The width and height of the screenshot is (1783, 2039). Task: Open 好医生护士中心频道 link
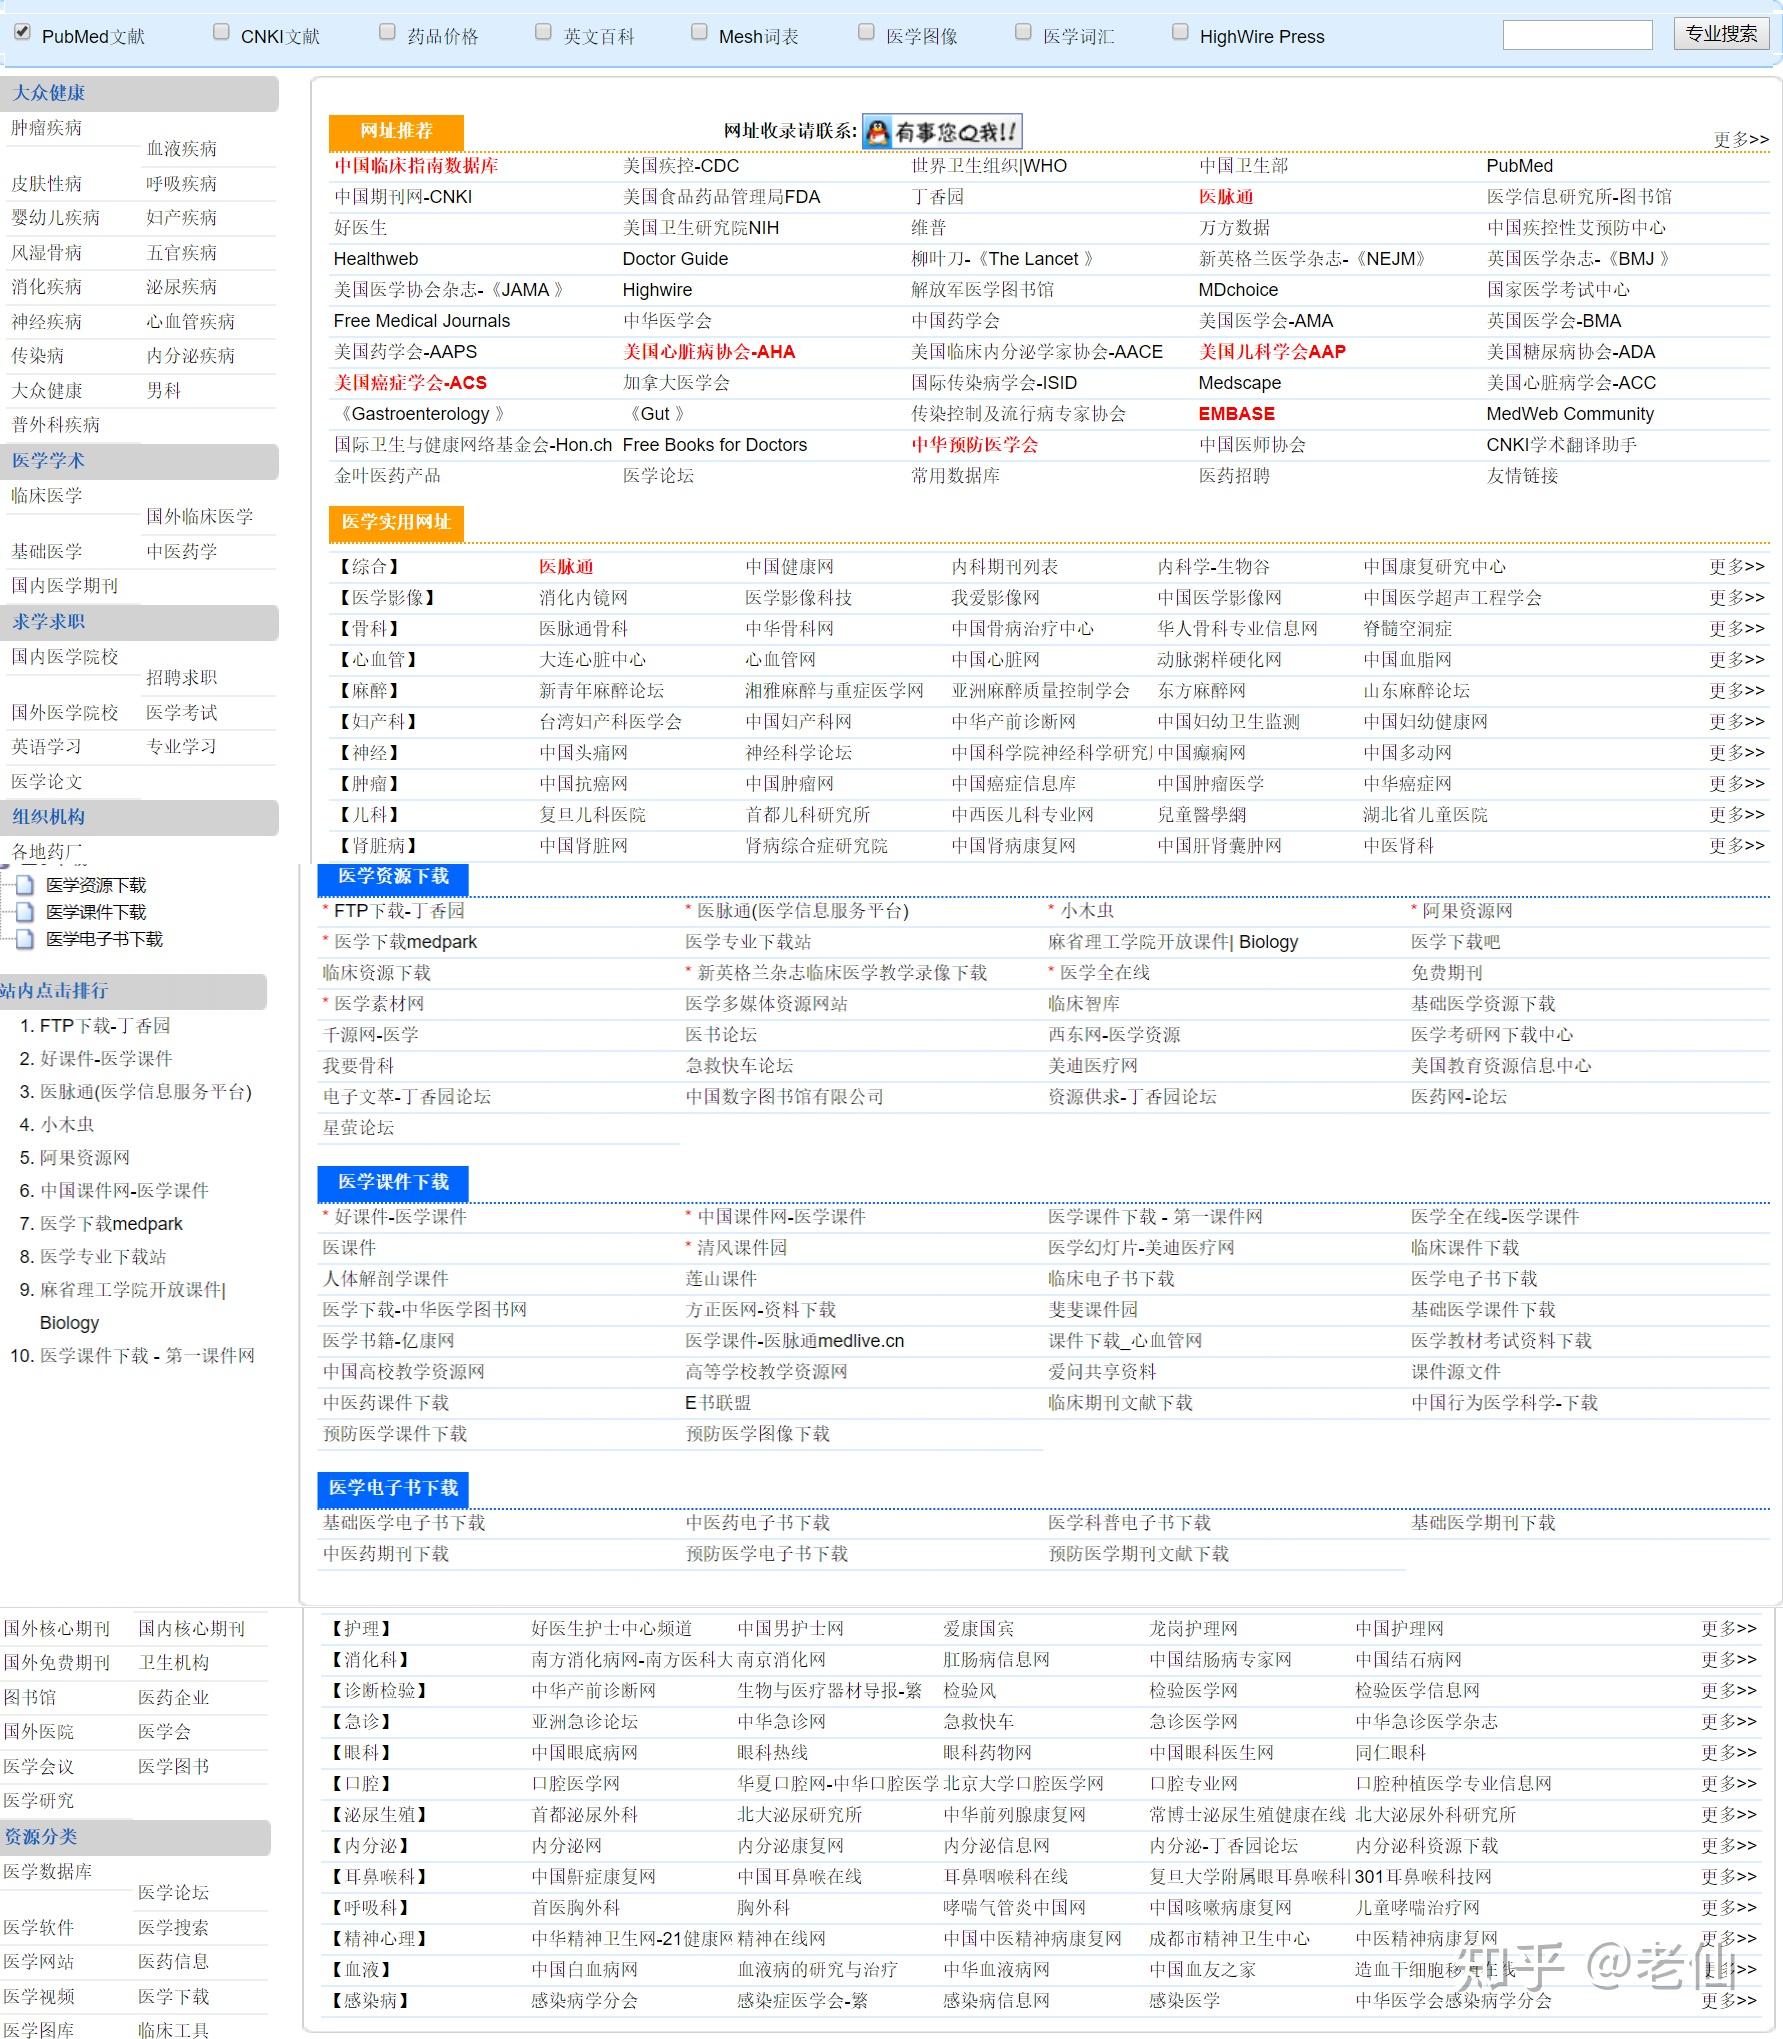tap(611, 1629)
